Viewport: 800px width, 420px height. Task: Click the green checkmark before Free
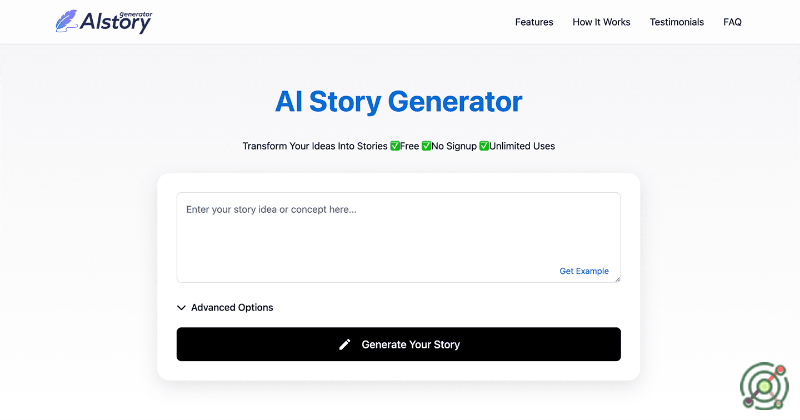(394, 146)
